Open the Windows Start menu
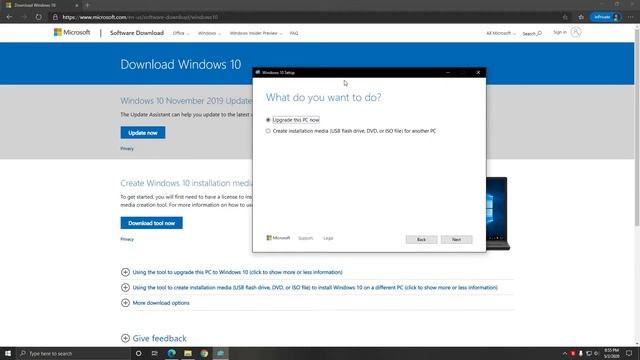 pos(8,353)
